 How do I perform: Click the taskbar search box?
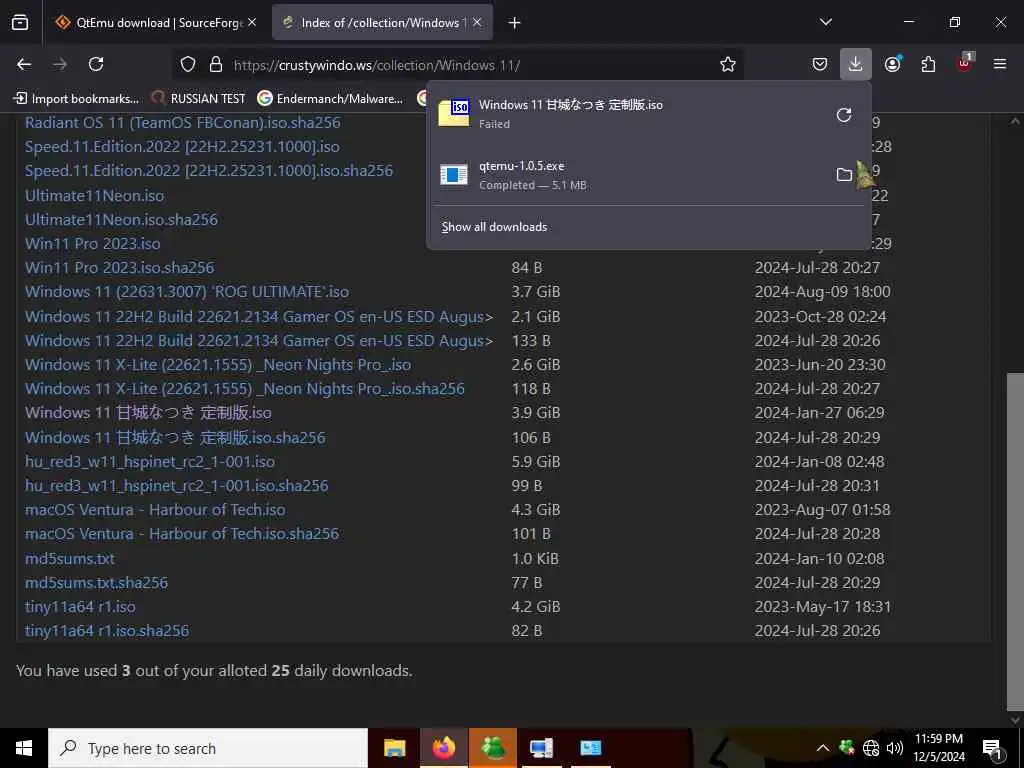pyautogui.click(x=208, y=748)
